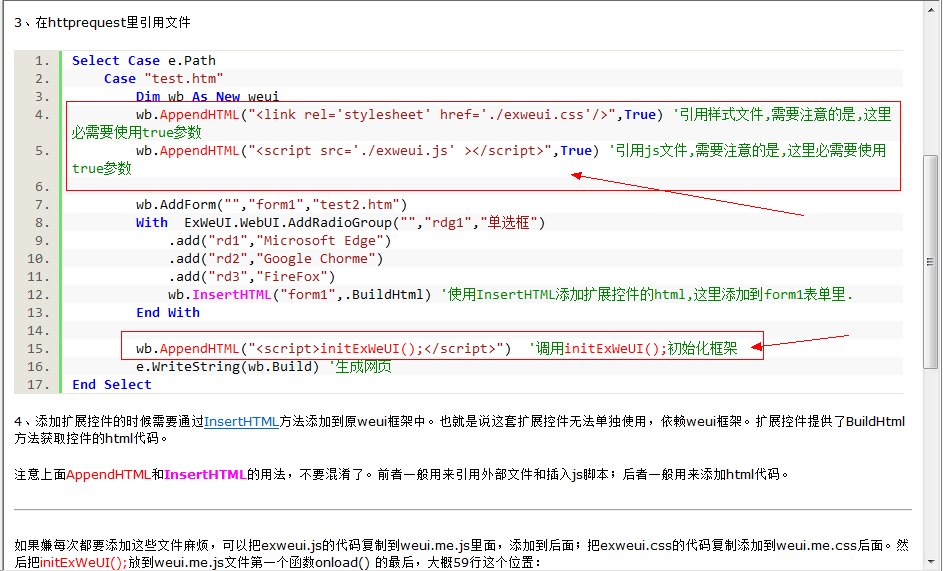Click red AppendHTML word in the note paragraph

[x=108, y=474]
